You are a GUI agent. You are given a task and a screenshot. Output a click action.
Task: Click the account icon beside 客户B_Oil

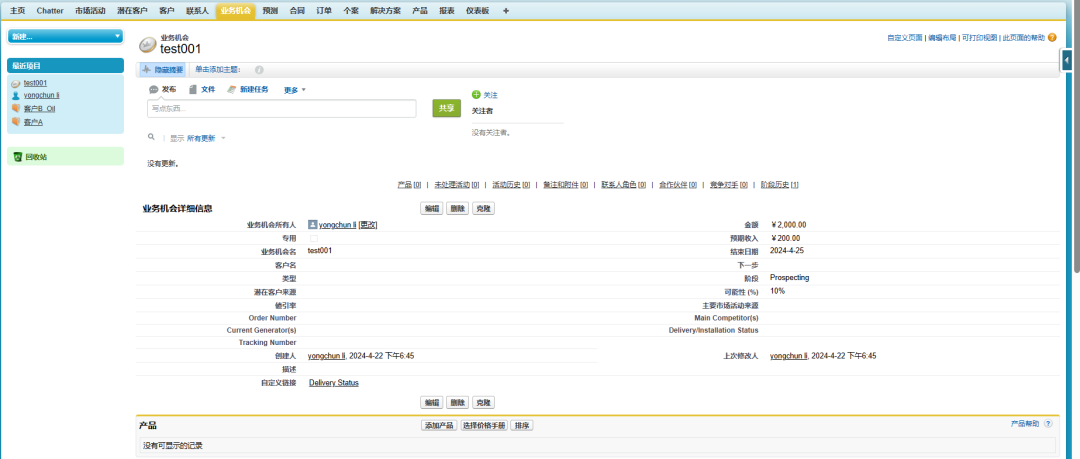click(16, 109)
